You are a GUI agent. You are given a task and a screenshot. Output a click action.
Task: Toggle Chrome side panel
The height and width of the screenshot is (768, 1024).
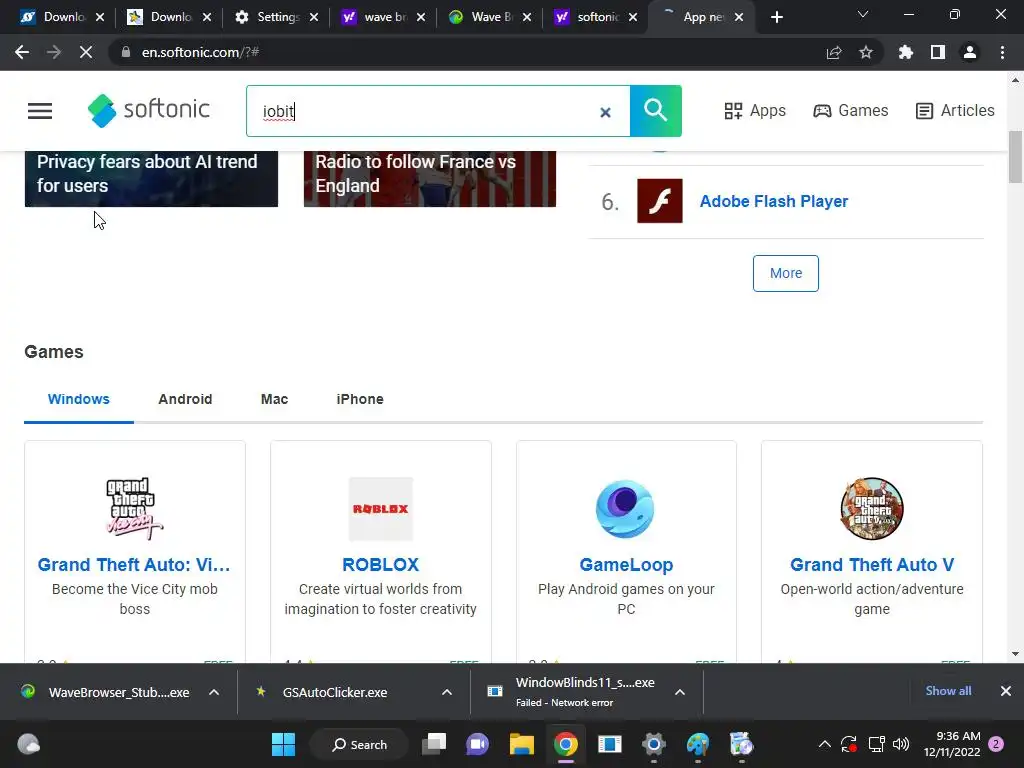pos(938,52)
